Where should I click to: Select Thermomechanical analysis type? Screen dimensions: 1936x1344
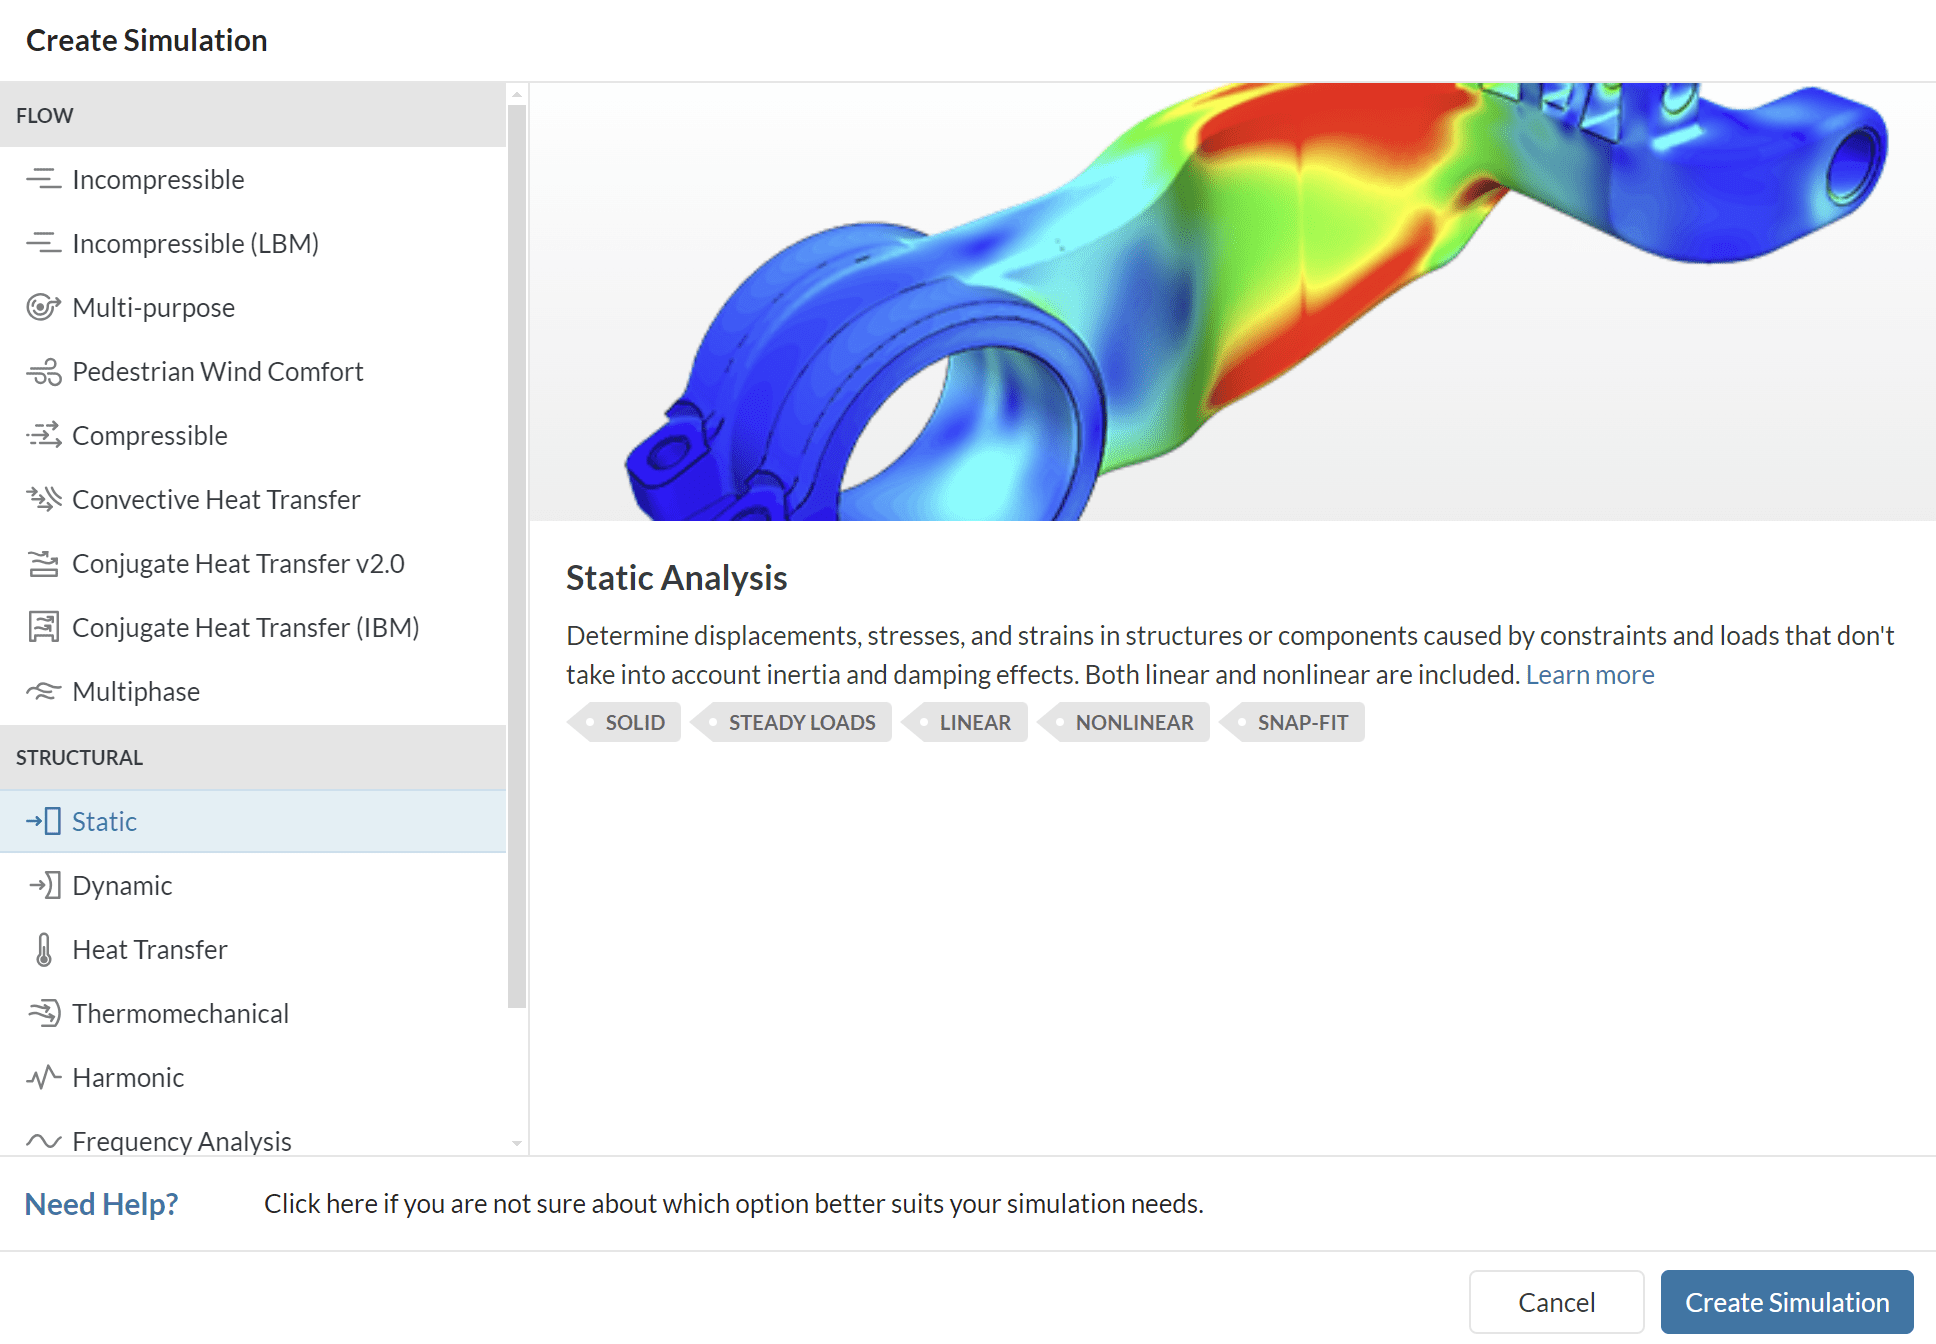click(x=180, y=1014)
